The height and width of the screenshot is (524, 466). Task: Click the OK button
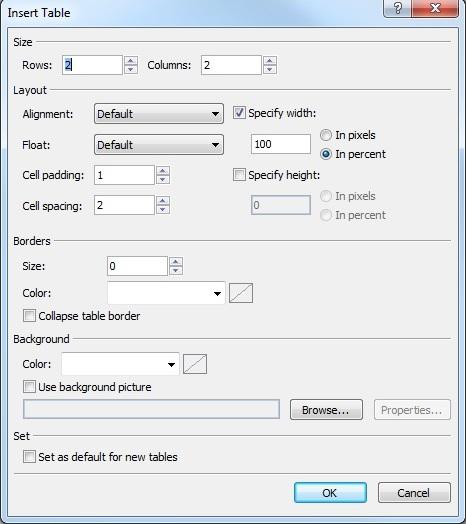click(330, 493)
